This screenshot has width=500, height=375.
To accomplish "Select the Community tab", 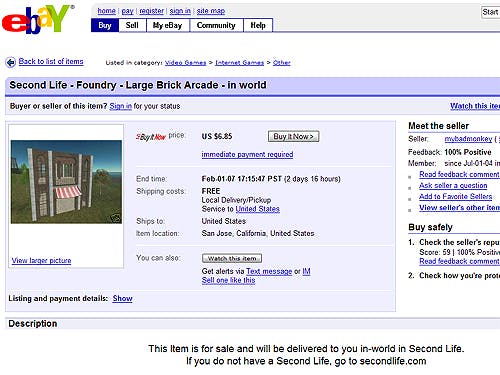I will (x=216, y=25).
